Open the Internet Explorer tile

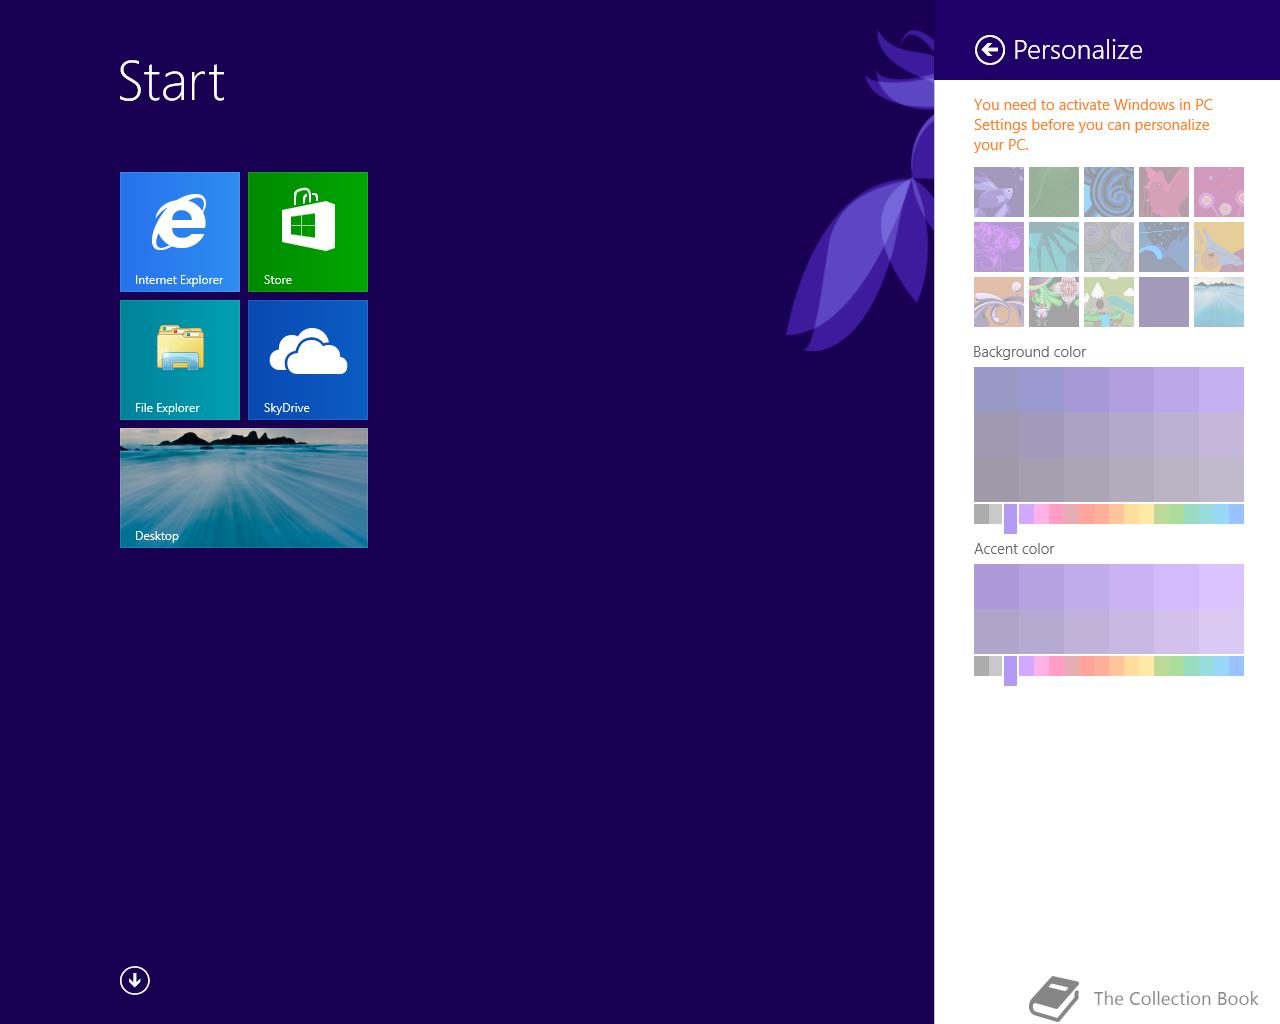(x=180, y=232)
